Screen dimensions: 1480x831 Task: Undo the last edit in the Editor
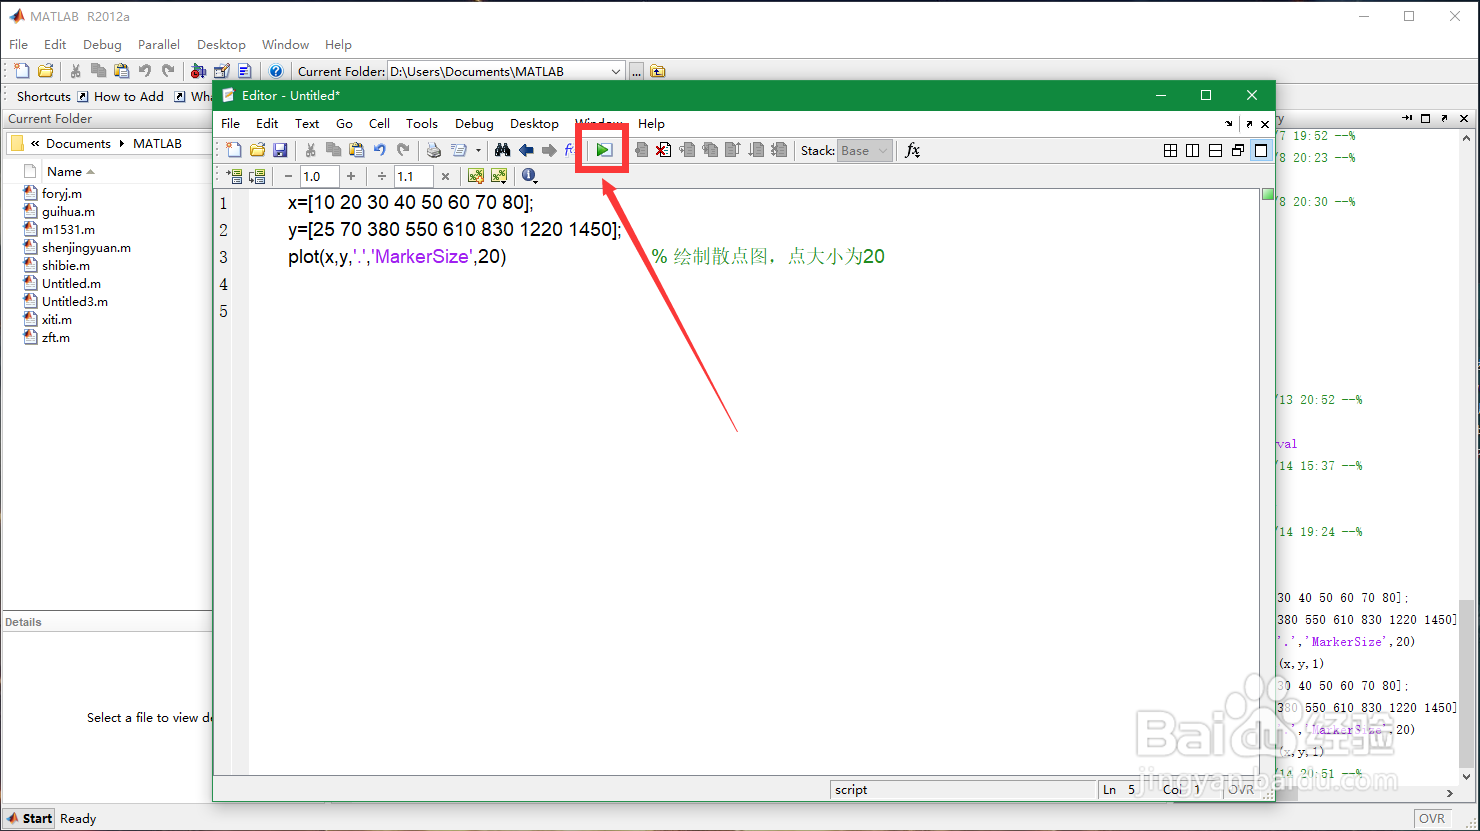[380, 150]
